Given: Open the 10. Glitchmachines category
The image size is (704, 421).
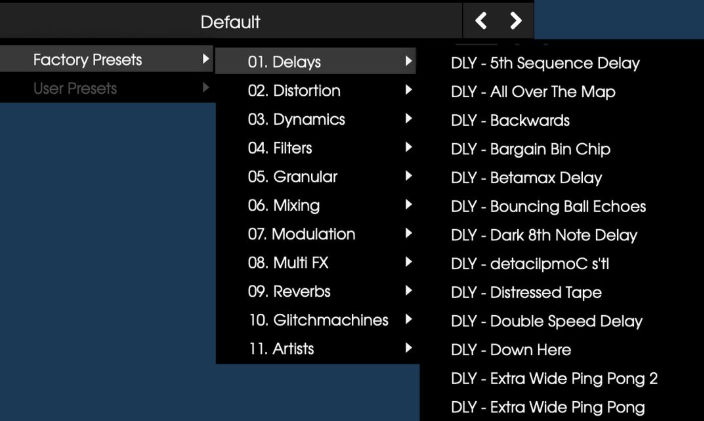Looking at the screenshot, I should coord(317,320).
